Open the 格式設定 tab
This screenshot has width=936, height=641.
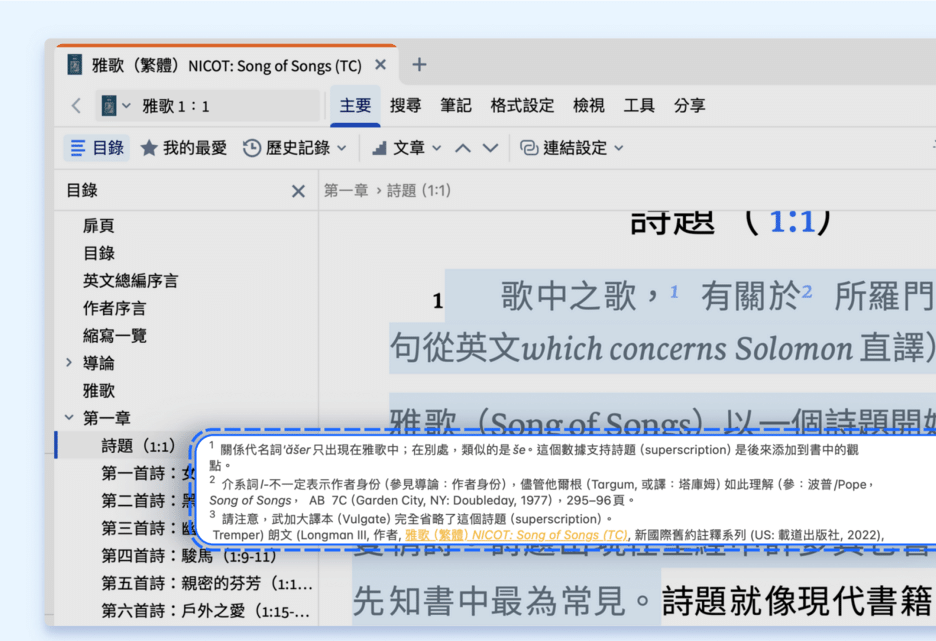click(x=522, y=106)
